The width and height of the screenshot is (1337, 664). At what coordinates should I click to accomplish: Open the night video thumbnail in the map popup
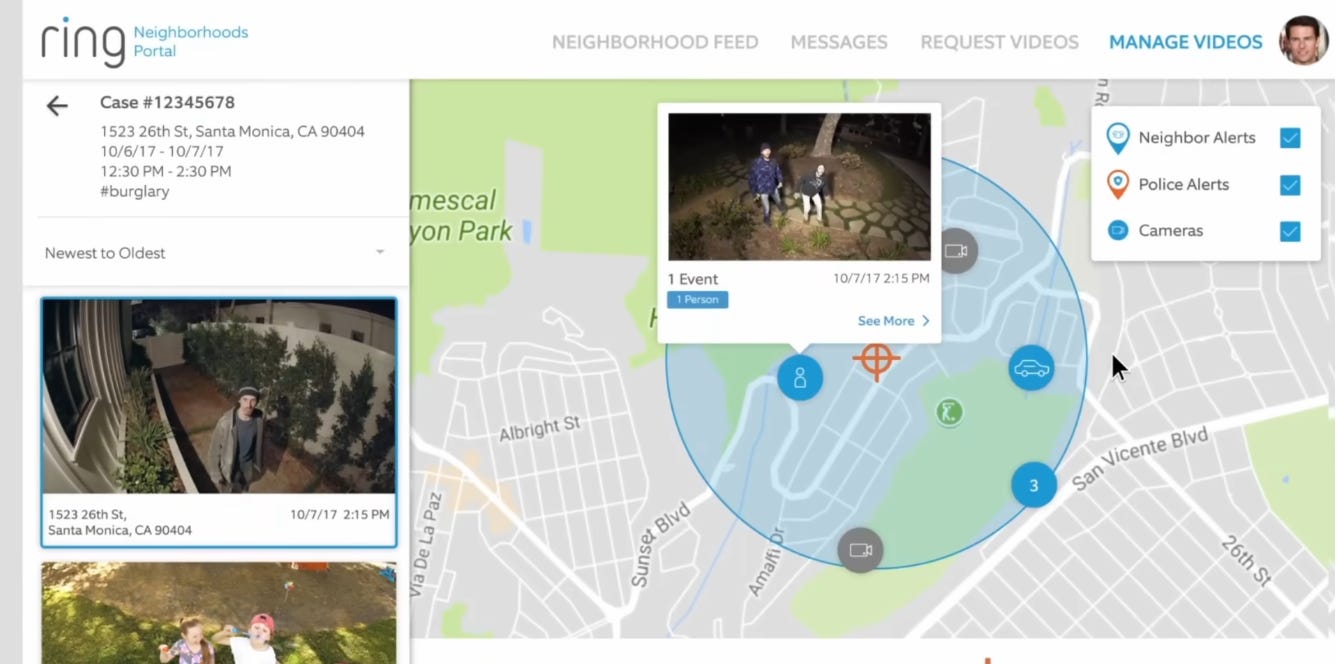[799, 186]
